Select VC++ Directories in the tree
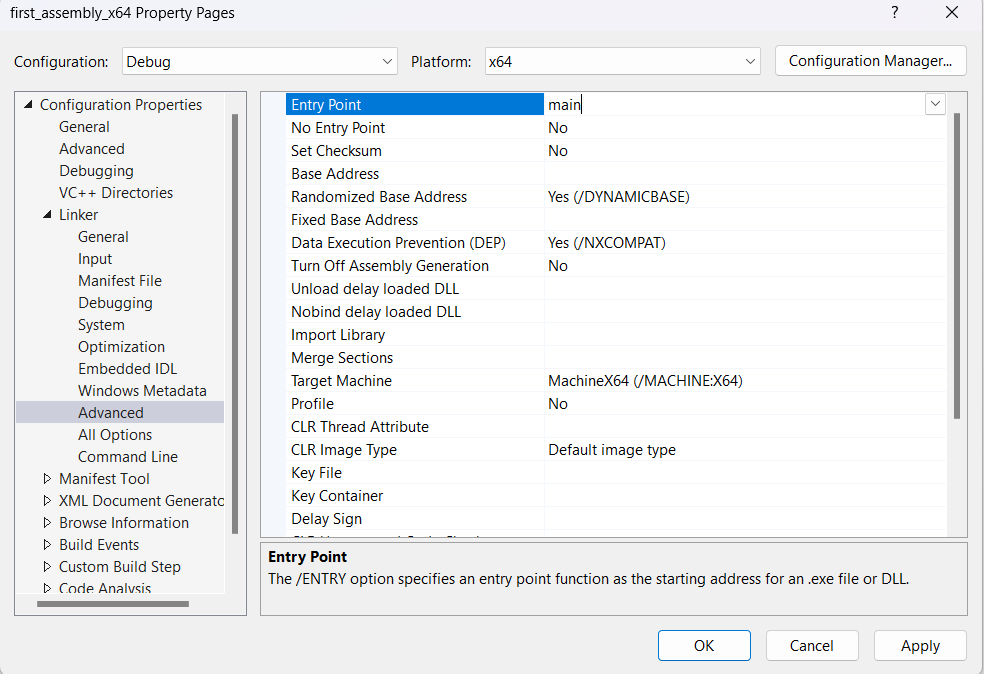Viewport: 984px width, 674px height. click(115, 193)
